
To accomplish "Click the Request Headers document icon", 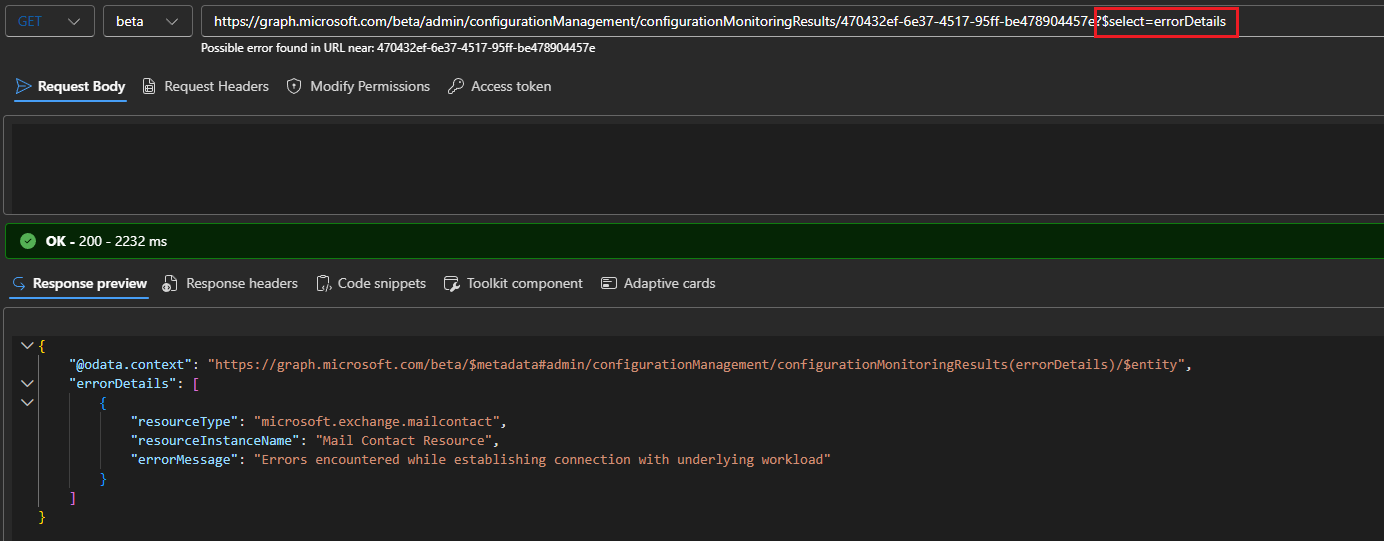I will pos(149,87).
